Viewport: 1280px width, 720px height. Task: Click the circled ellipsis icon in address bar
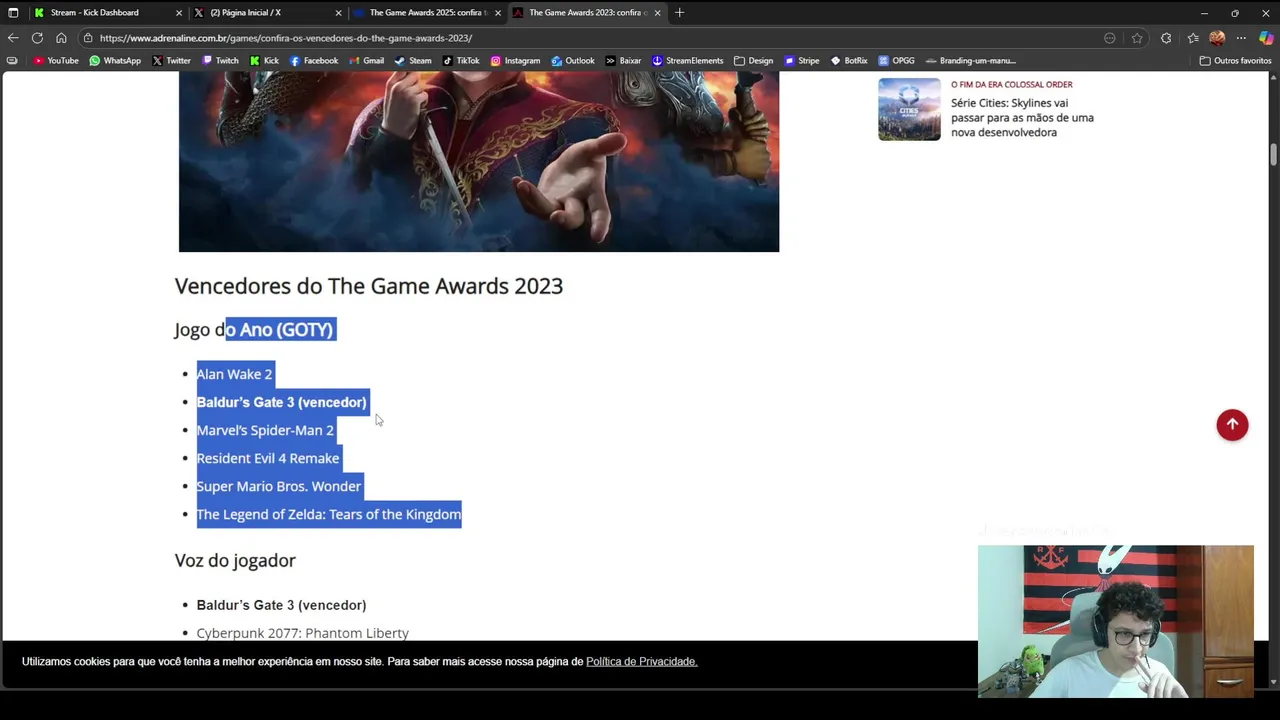[x=1110, y=38]
